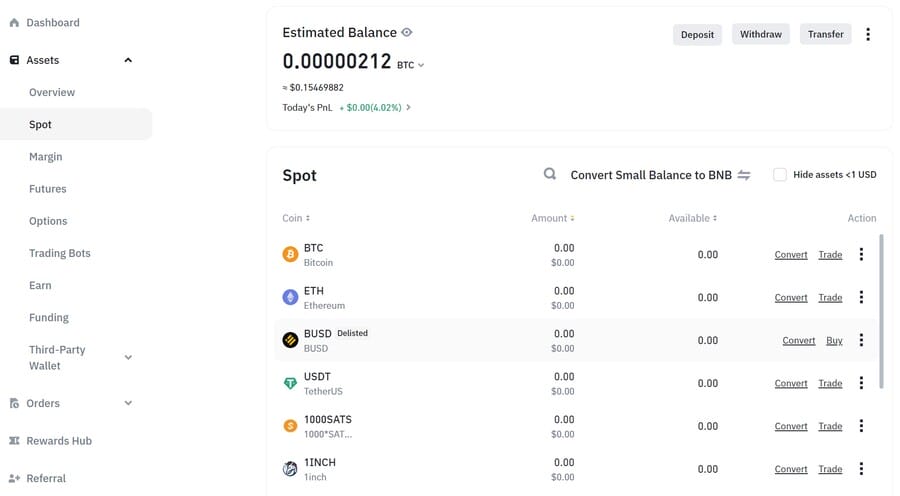Open Today's PnL details arrow

coord(408,107)
